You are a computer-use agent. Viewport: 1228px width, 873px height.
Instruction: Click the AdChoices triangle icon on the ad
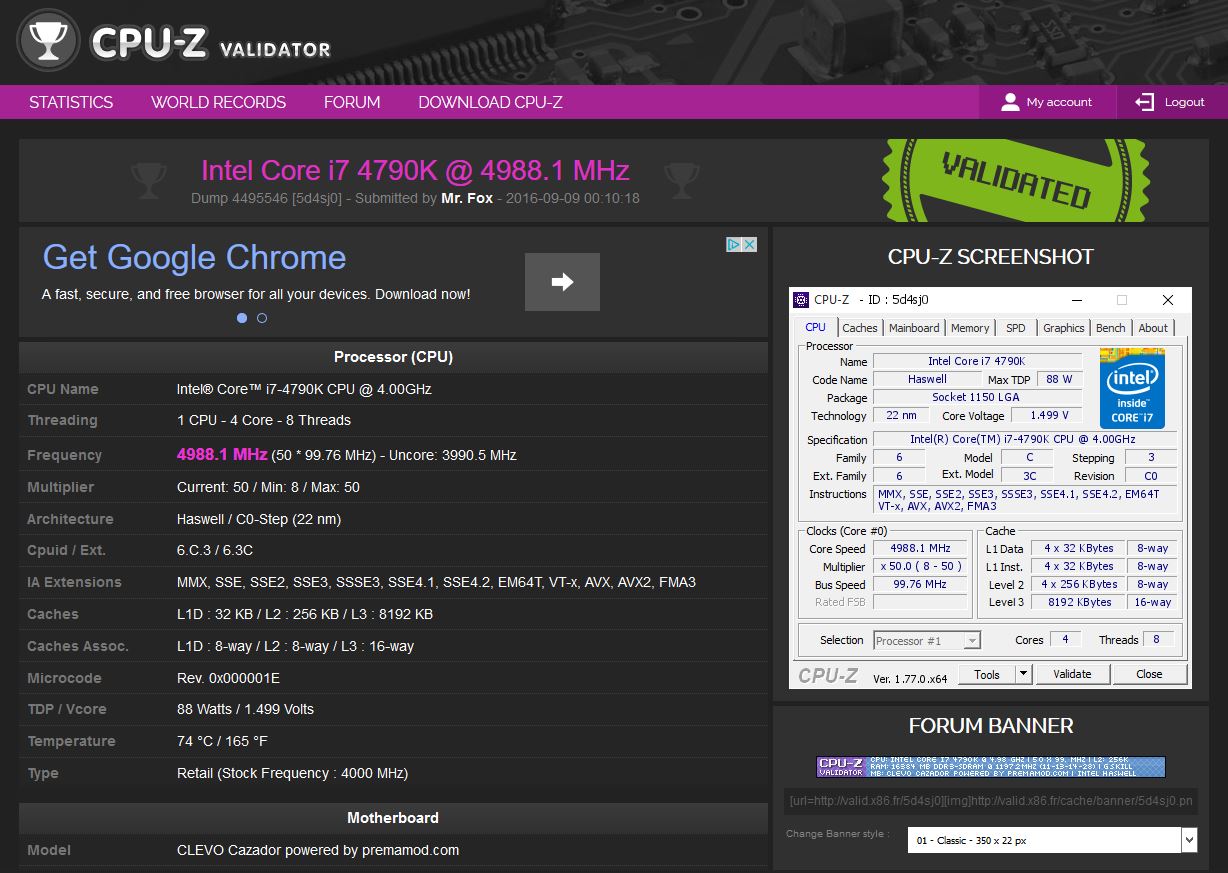pyautogui.click(x=733, y=244)
